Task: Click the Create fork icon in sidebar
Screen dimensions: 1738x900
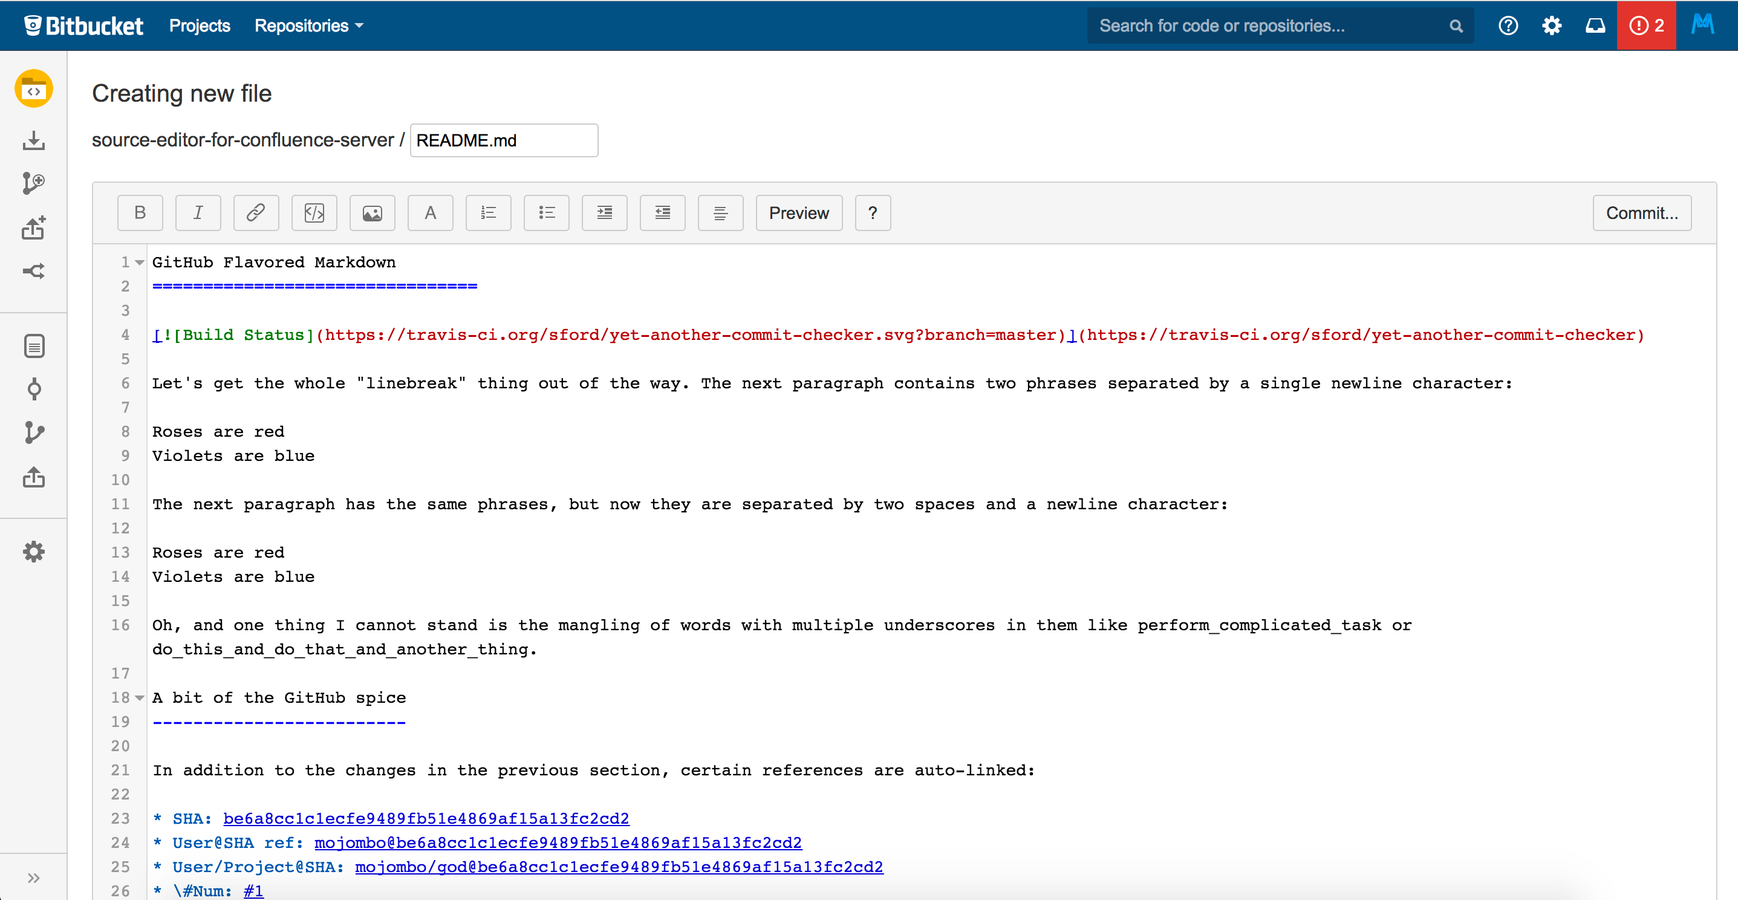Action: pos(34,271)
